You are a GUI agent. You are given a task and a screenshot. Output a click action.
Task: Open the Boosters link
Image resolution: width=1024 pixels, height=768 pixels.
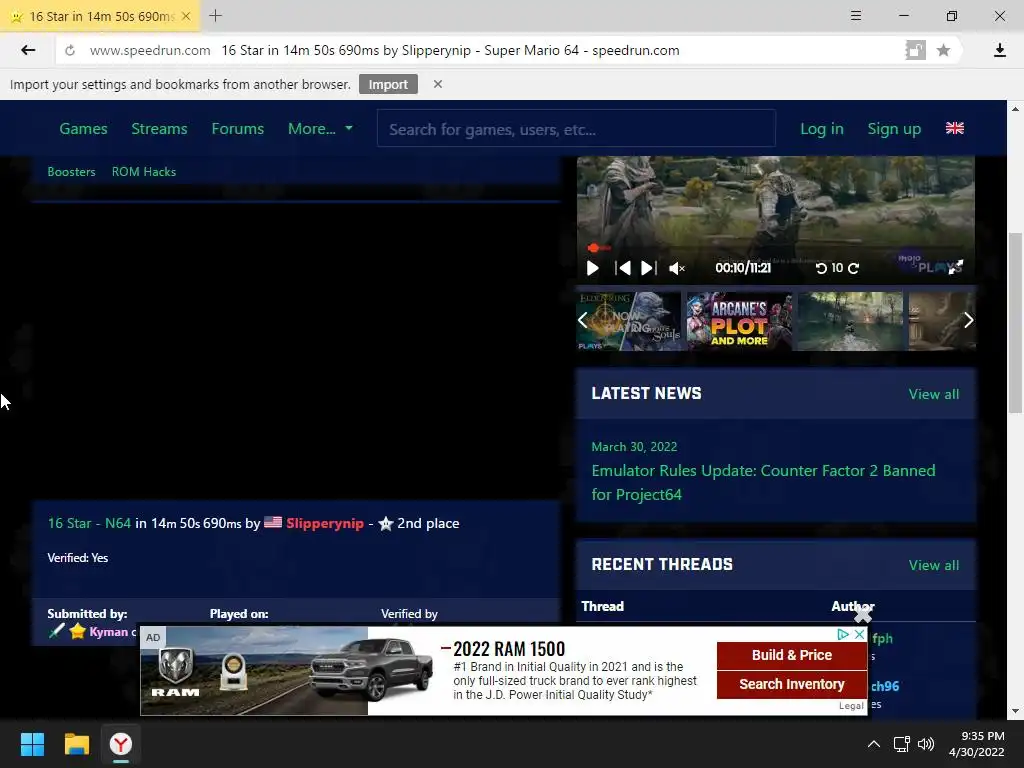[x=71, y=172]
